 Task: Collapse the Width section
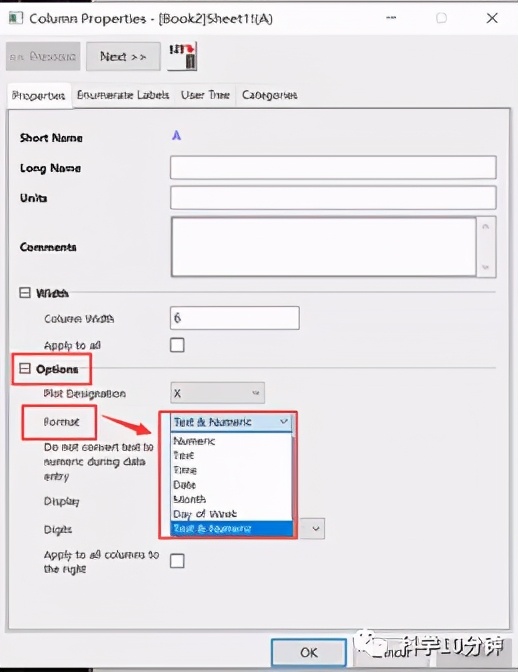[25, 293]
